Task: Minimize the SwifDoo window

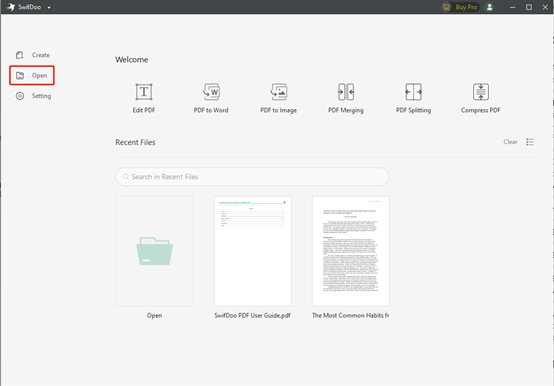Action: point(512,7)
